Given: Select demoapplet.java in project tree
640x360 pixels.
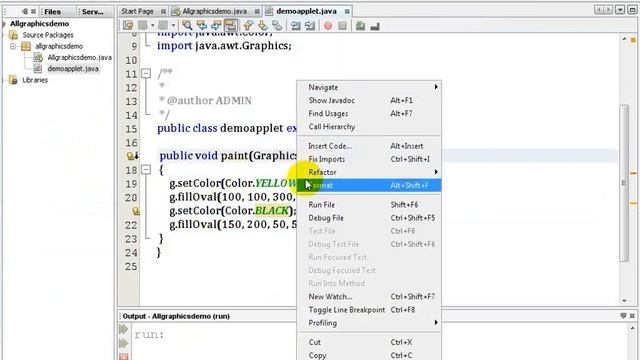Looking at the screenshot, I should tap(73, 69).
